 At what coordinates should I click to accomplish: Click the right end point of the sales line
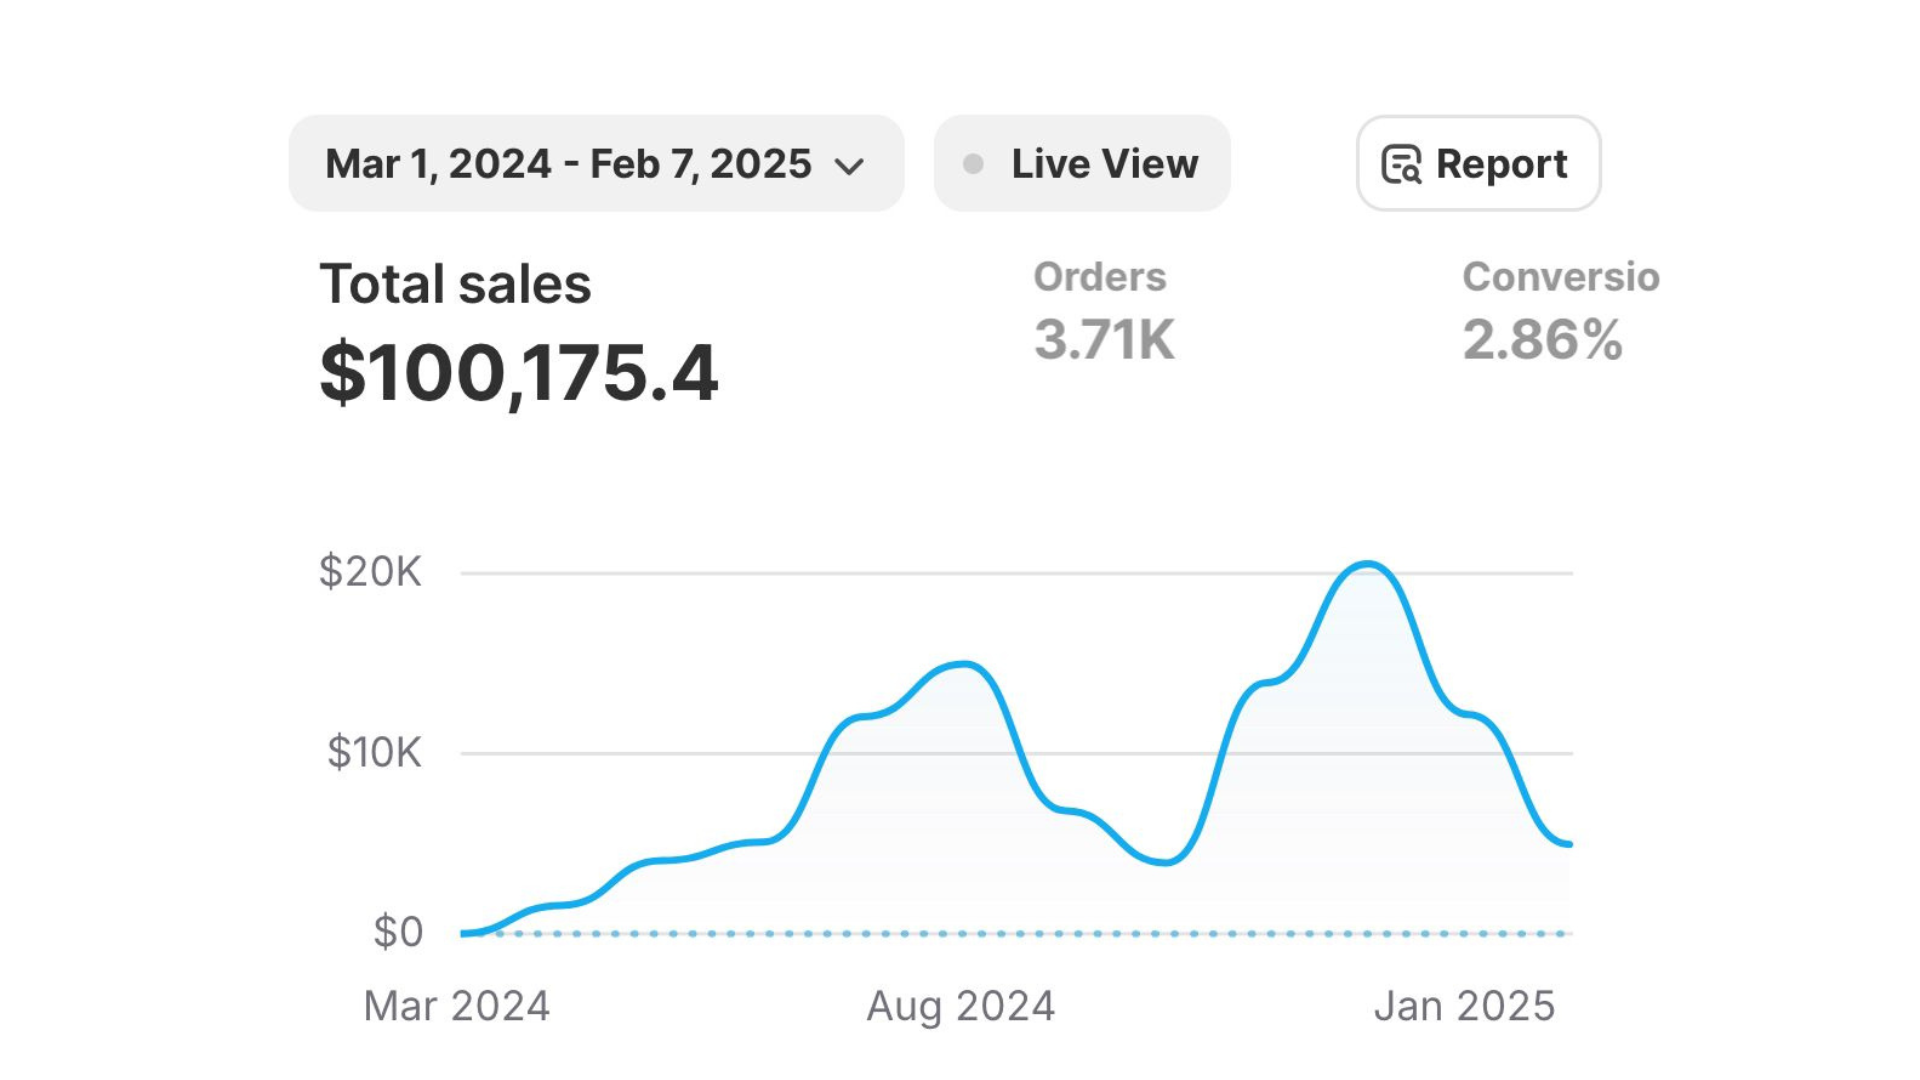pyautogui.click(x=1569, y=844)
